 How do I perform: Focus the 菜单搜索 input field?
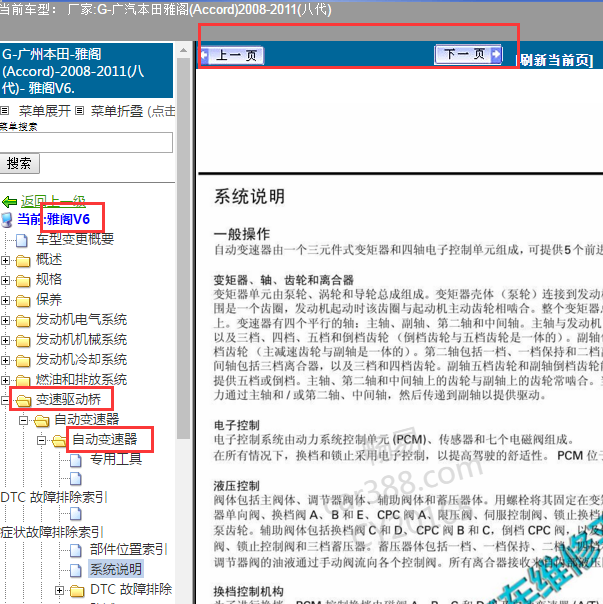coord(86,142)
